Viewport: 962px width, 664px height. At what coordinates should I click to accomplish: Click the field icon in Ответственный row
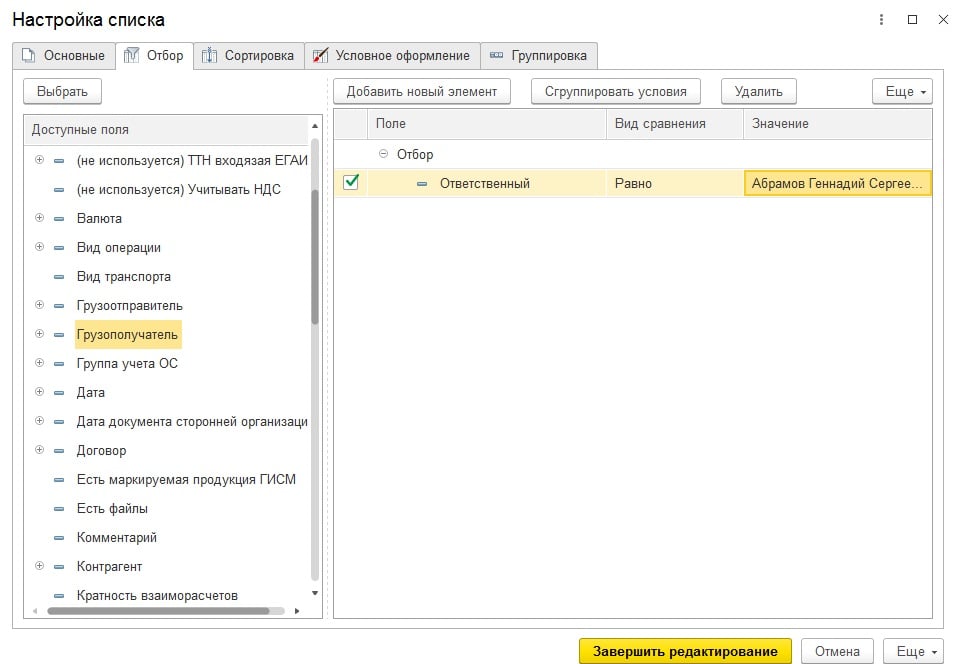(422, 184)
